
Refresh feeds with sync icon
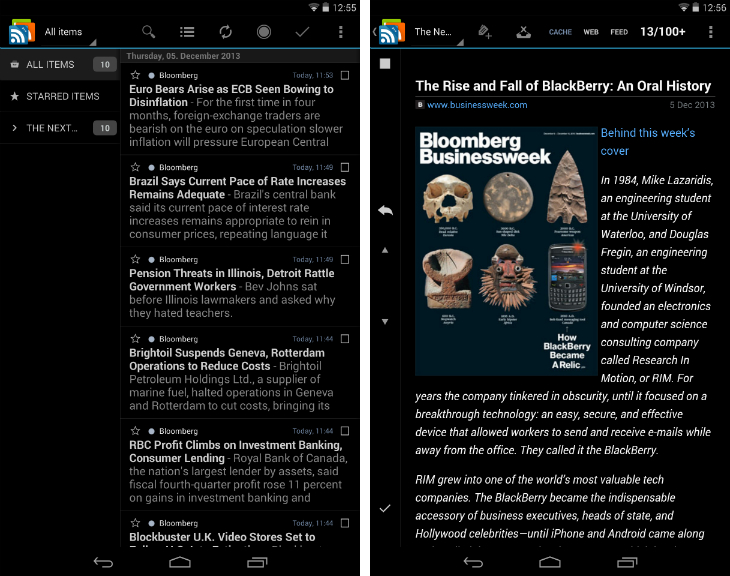click(225, 32)
